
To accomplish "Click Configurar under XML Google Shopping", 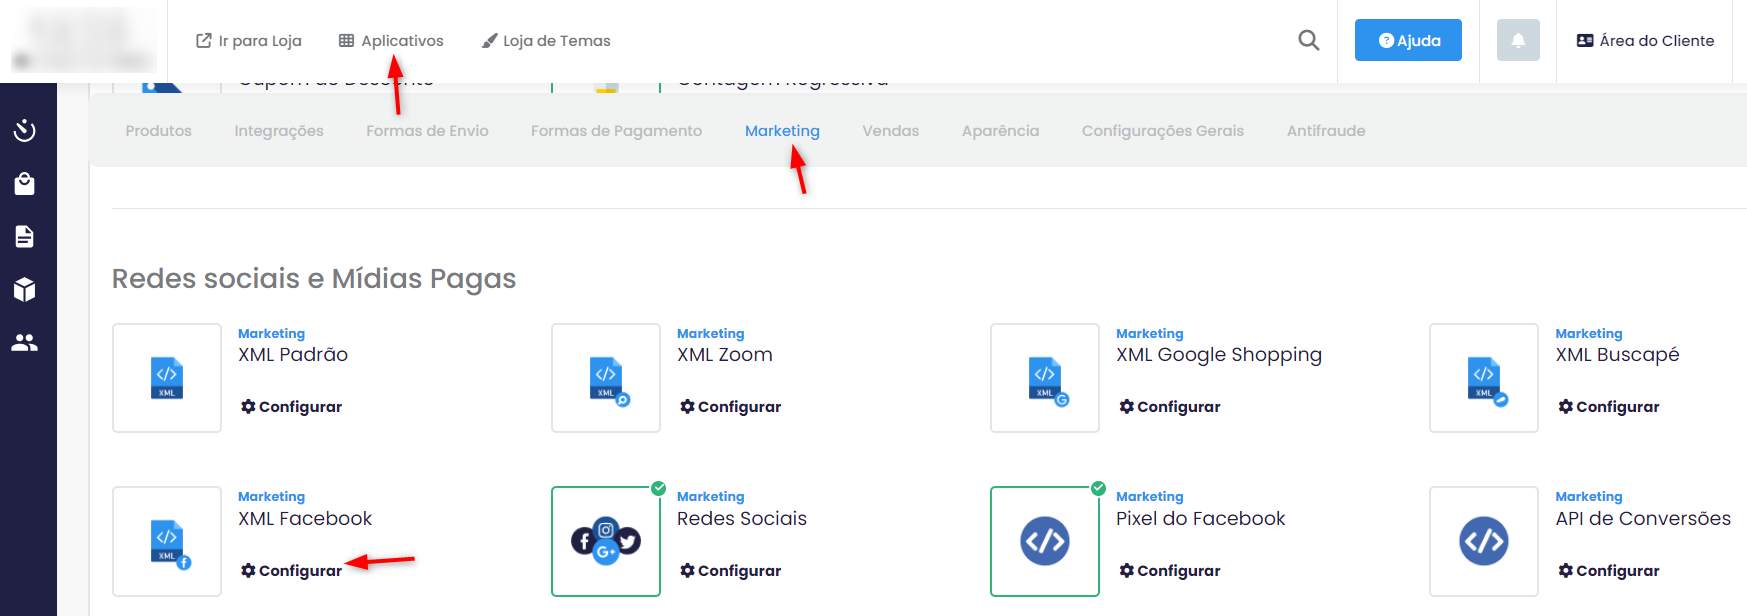I will [x=1169, y=407].
